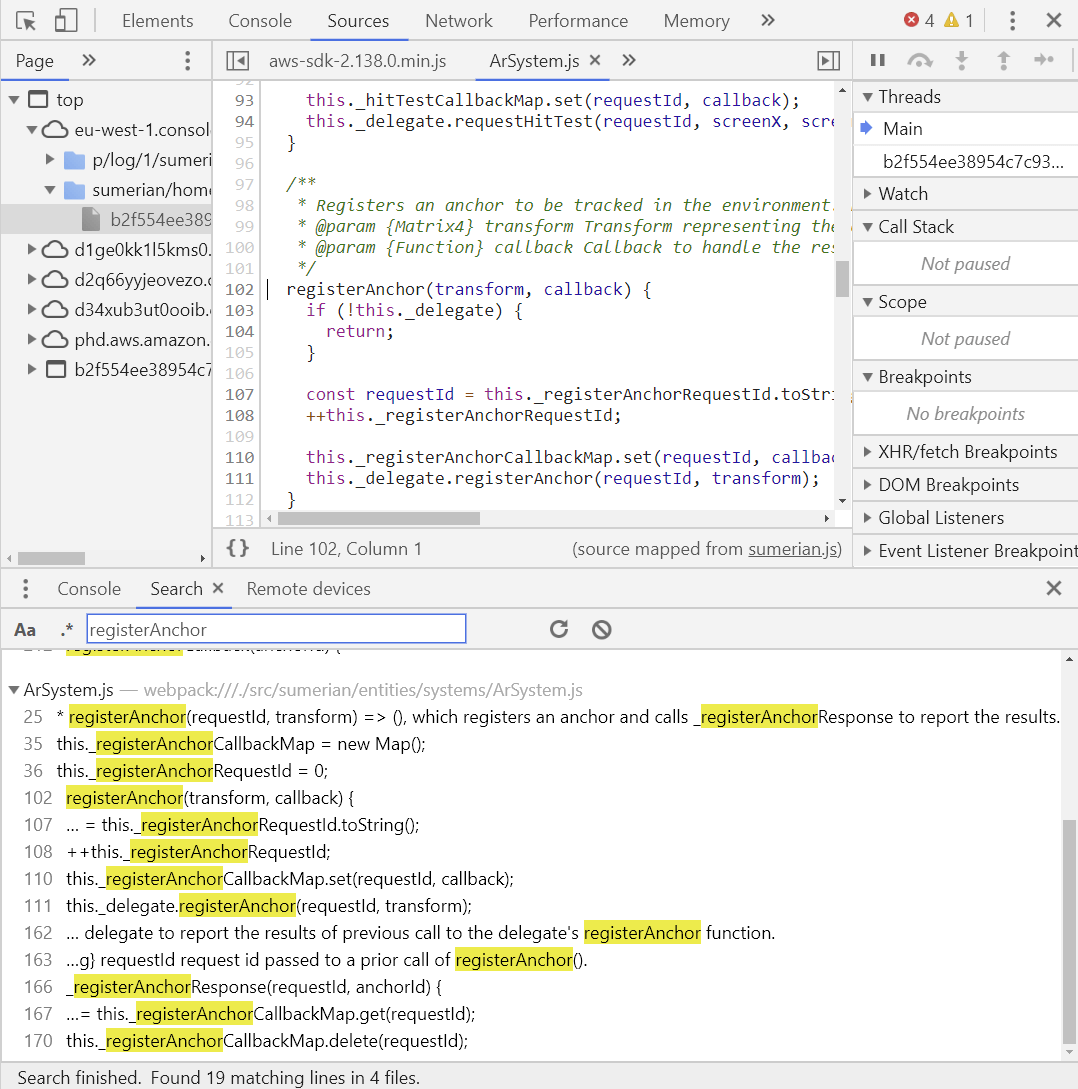The image size is (1078, 1089).
Task: Open the sumerian.js source map link
Action: [x=794, y=549]
